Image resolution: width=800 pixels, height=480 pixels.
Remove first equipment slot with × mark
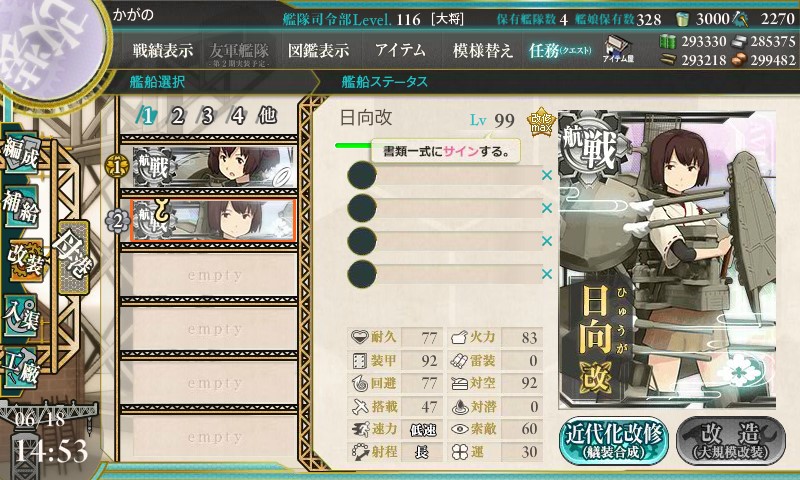pos(546,175)
